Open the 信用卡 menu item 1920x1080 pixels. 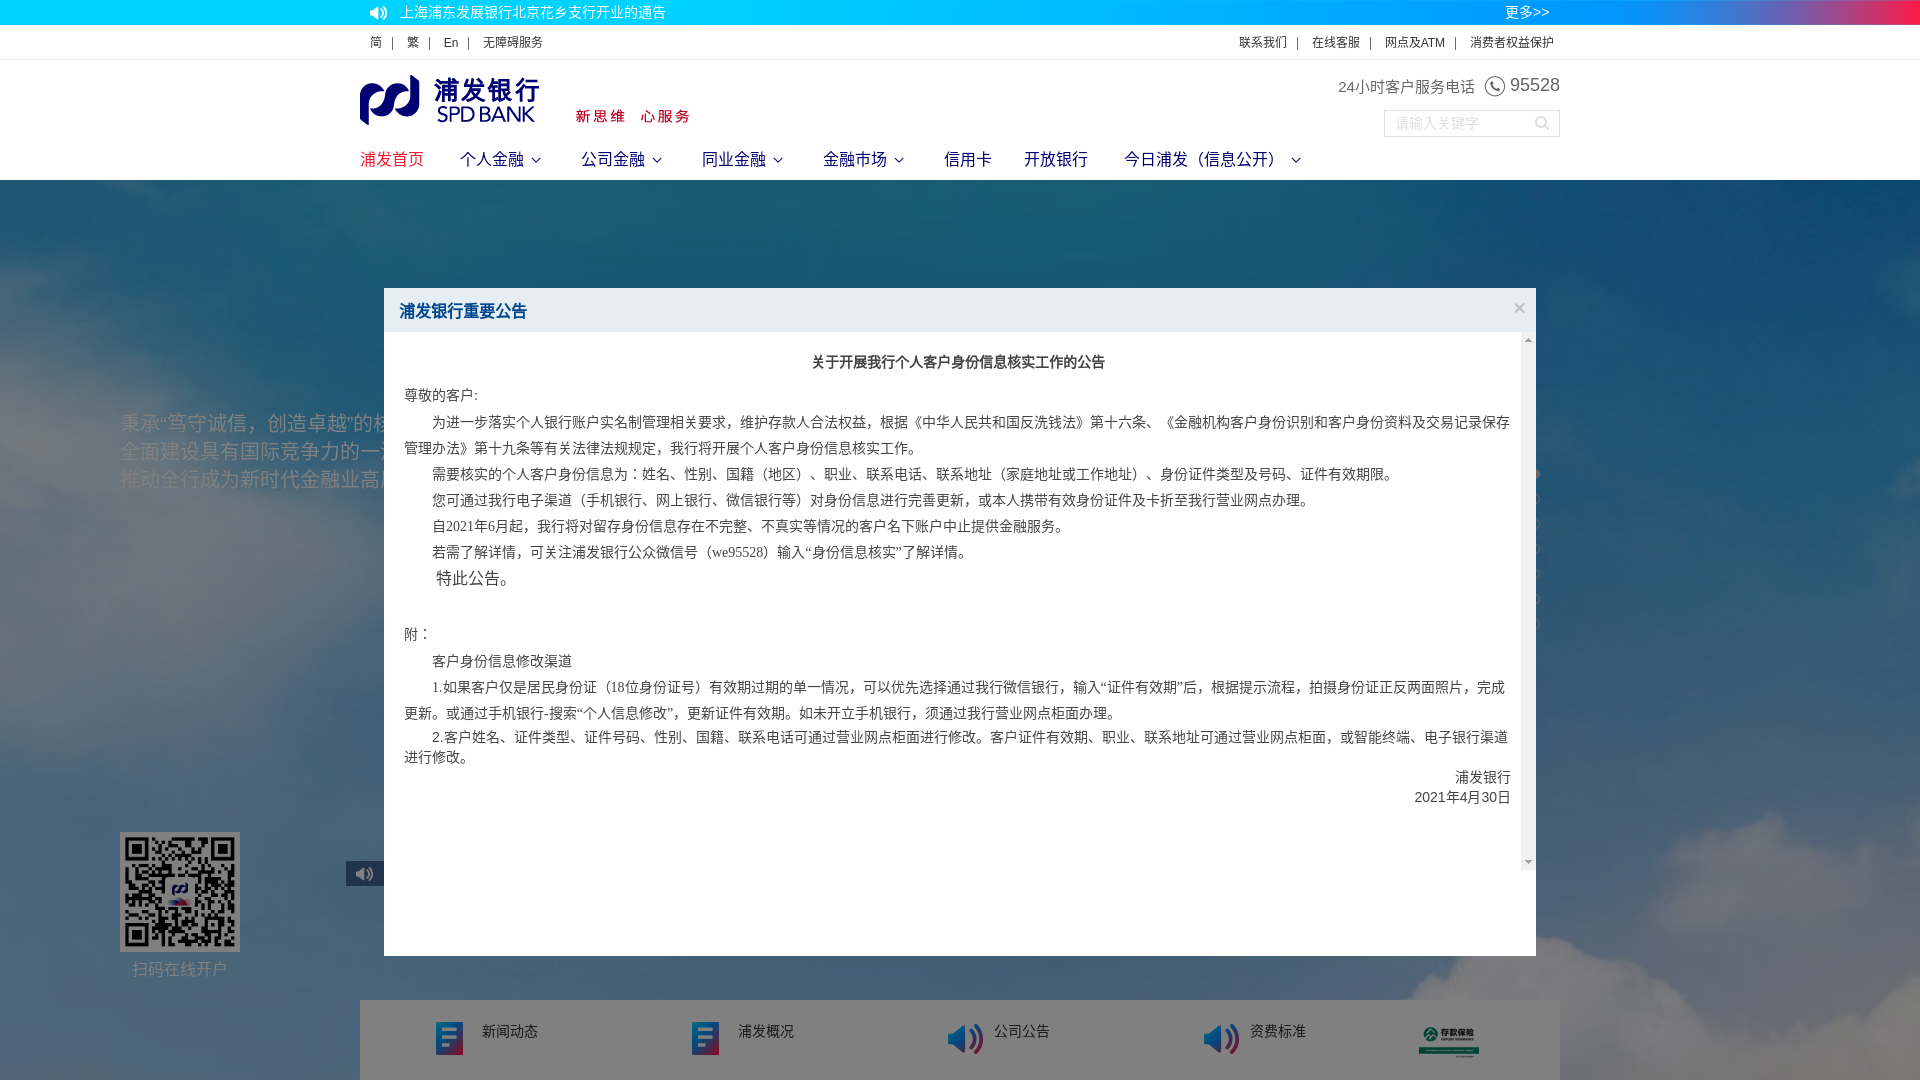point(968,160)
